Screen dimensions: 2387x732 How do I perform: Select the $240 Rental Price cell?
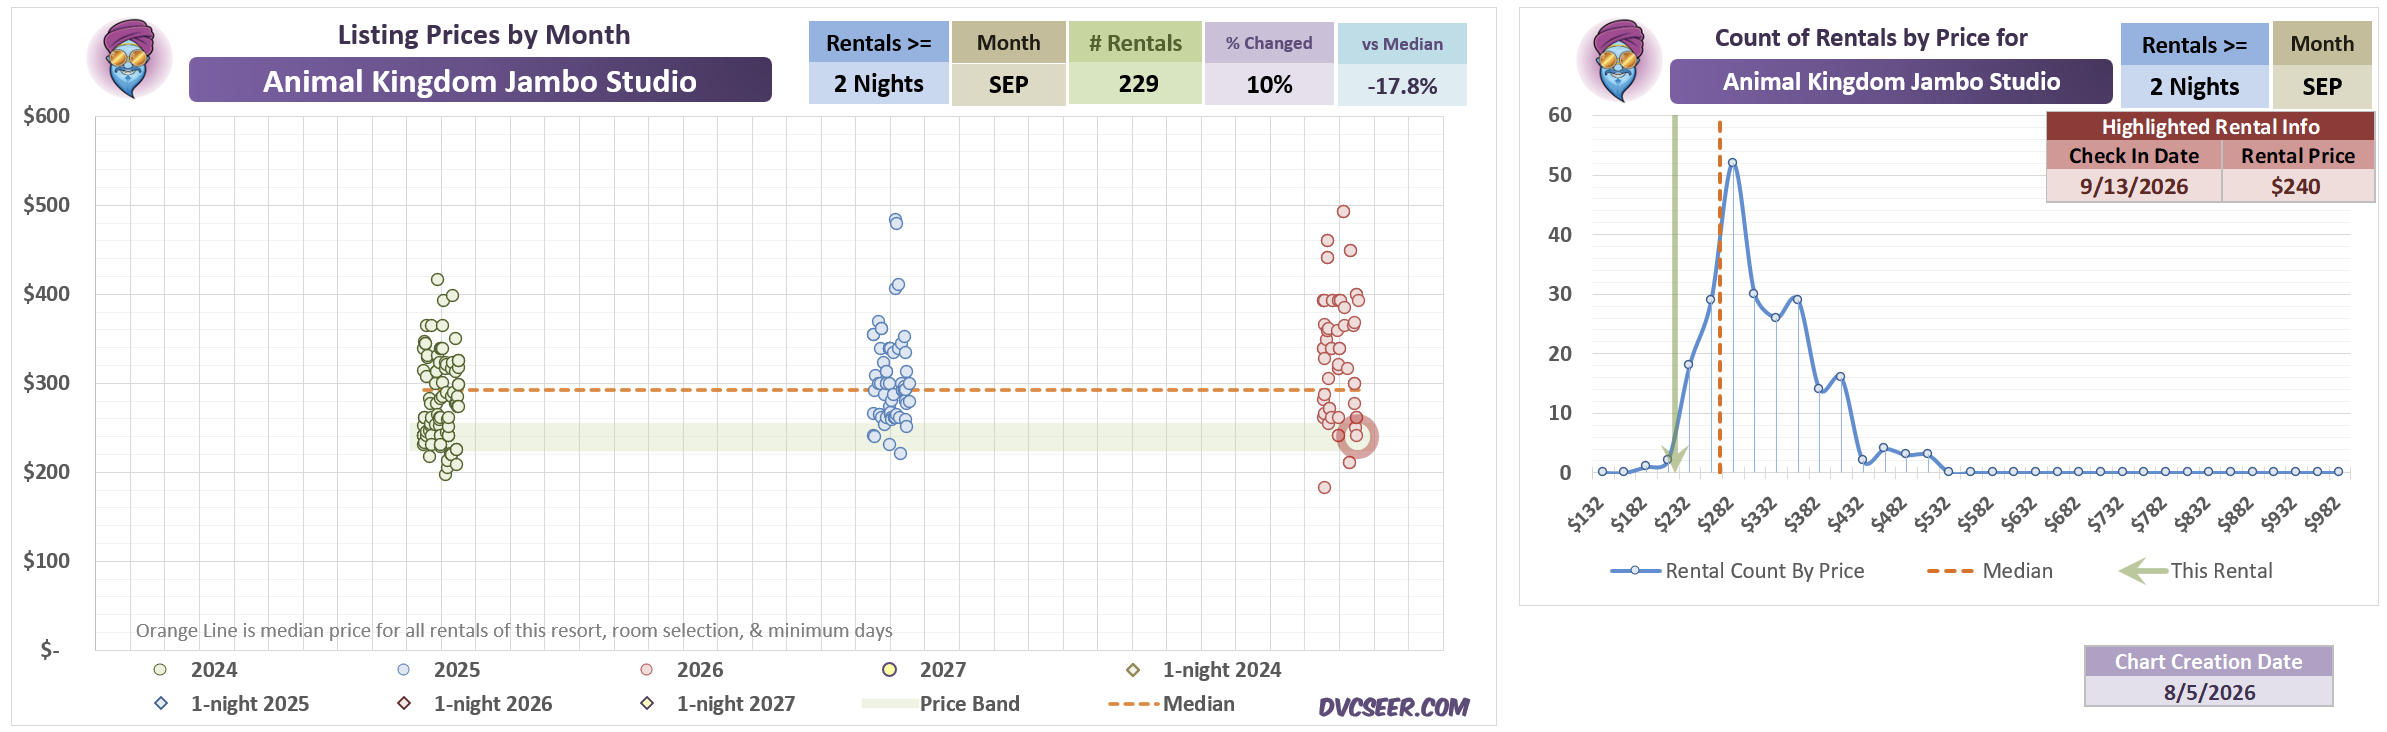click(x=2297, y=186)
